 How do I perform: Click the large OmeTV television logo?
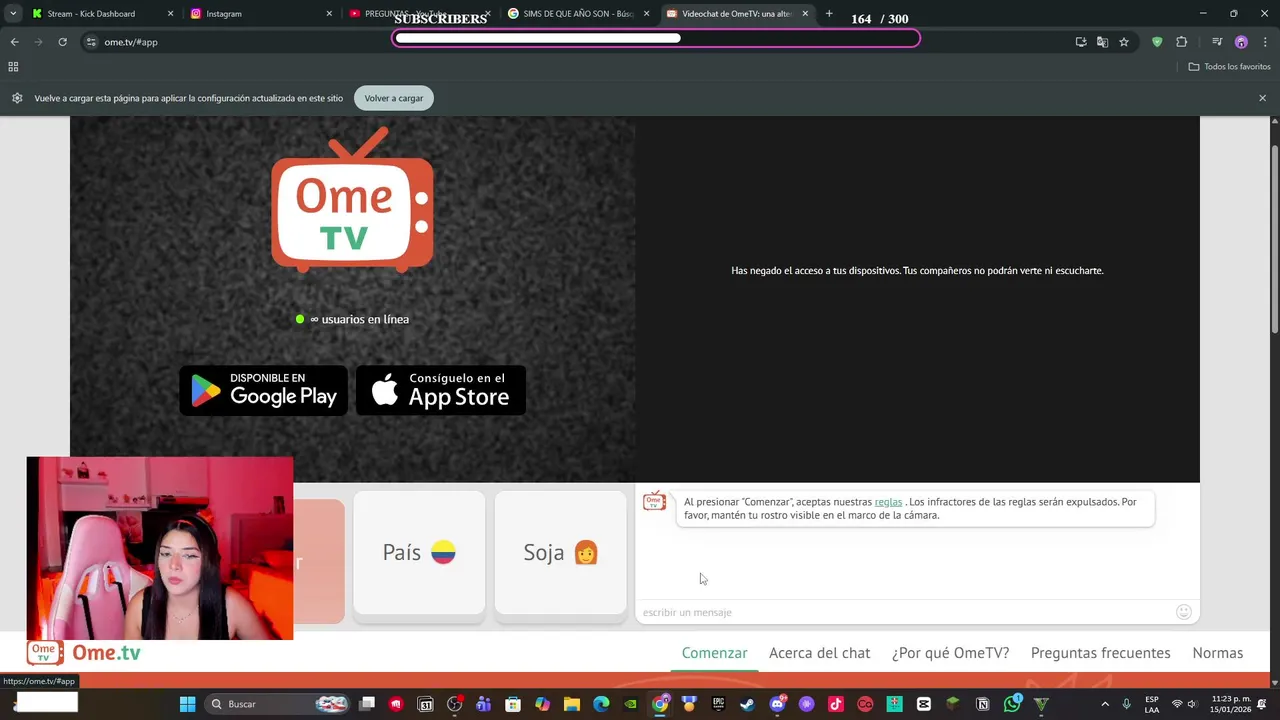352,200
